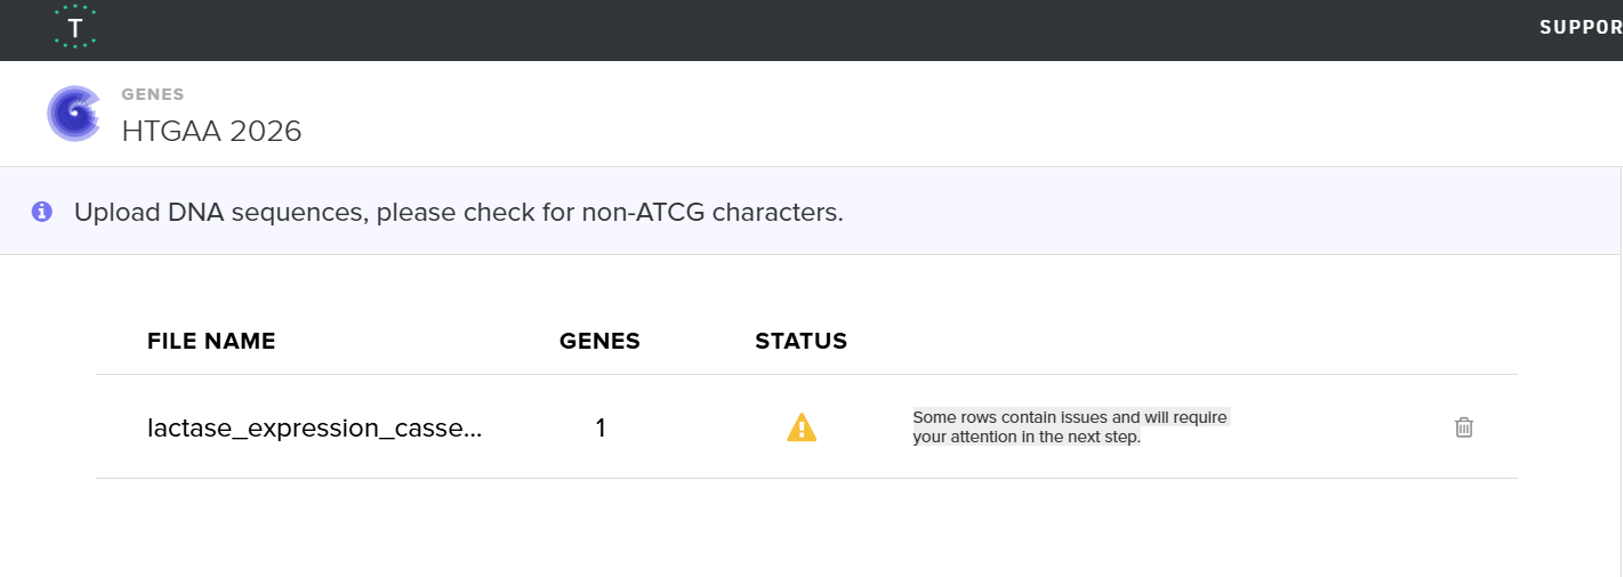Screen dimensions: 1623x577
Task: Click the GENES column header
Action: [599, 341]
